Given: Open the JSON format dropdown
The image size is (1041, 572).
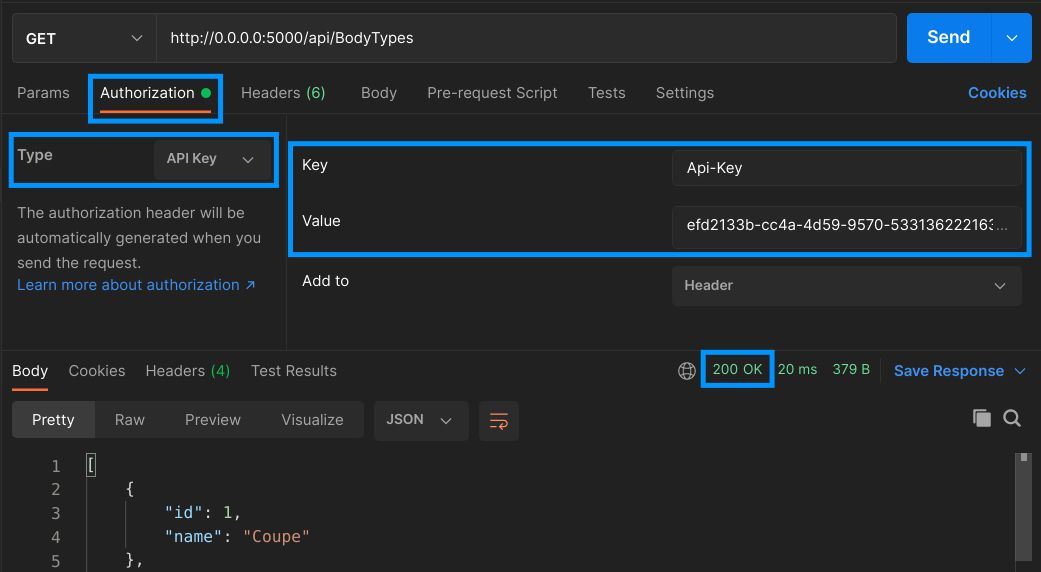Looking at the screenshot, I should 421,421.
